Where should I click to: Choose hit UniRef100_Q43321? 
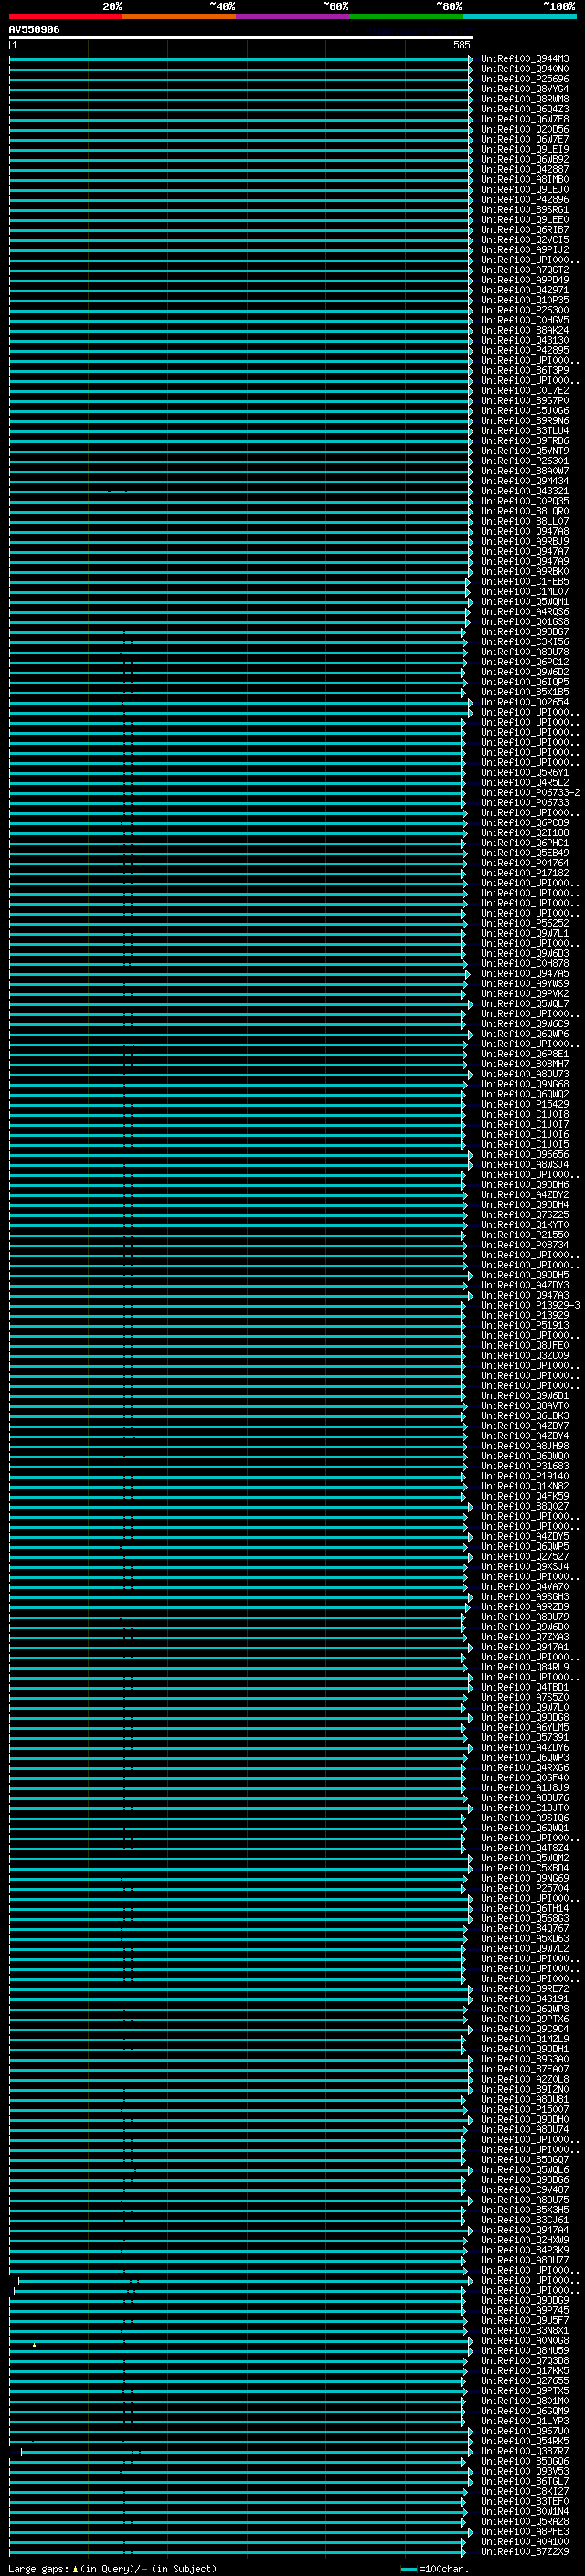525,491
